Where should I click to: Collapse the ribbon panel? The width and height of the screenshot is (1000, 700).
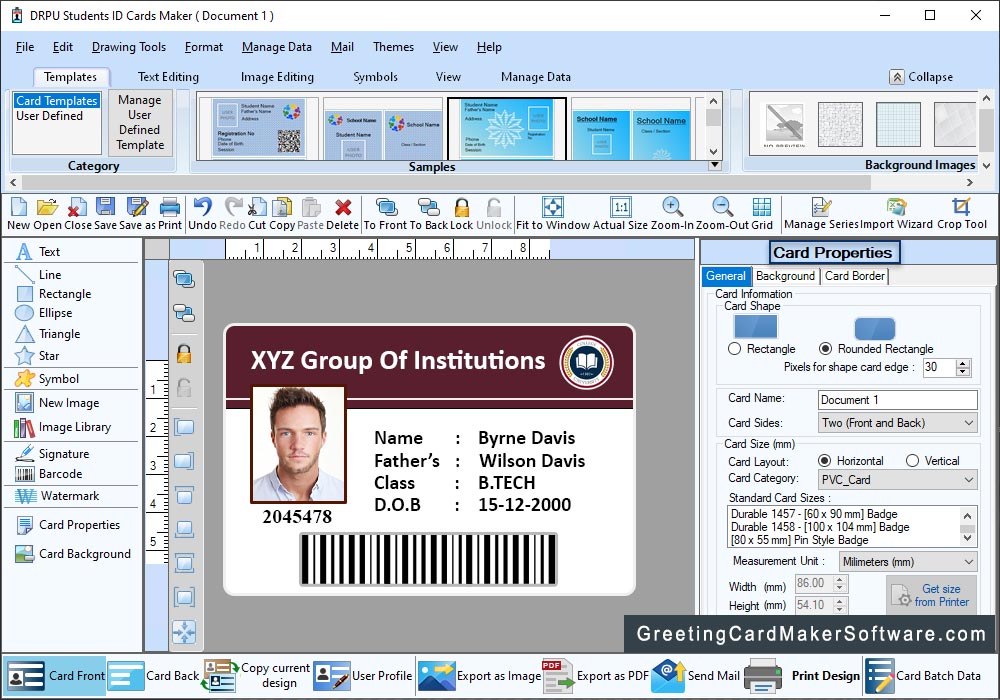(x=922, y=77)
